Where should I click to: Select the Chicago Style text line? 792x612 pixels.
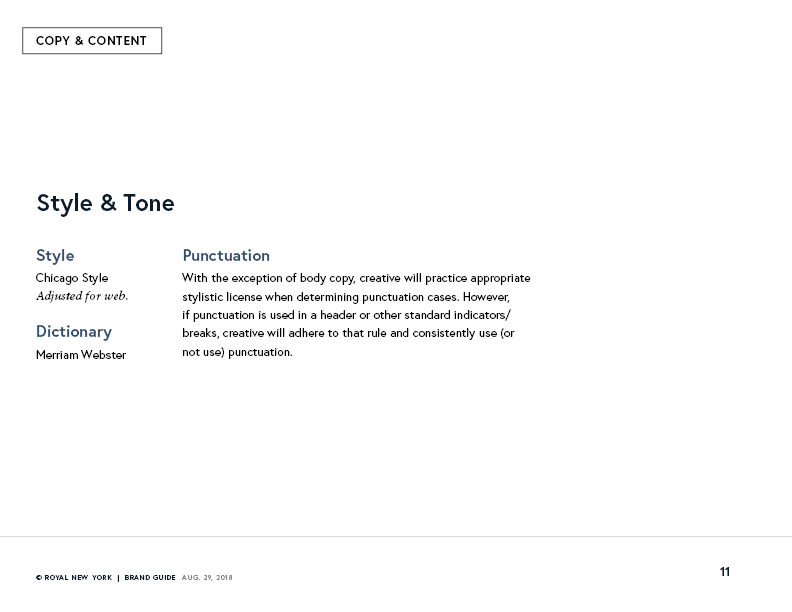(x=72, y=278)
